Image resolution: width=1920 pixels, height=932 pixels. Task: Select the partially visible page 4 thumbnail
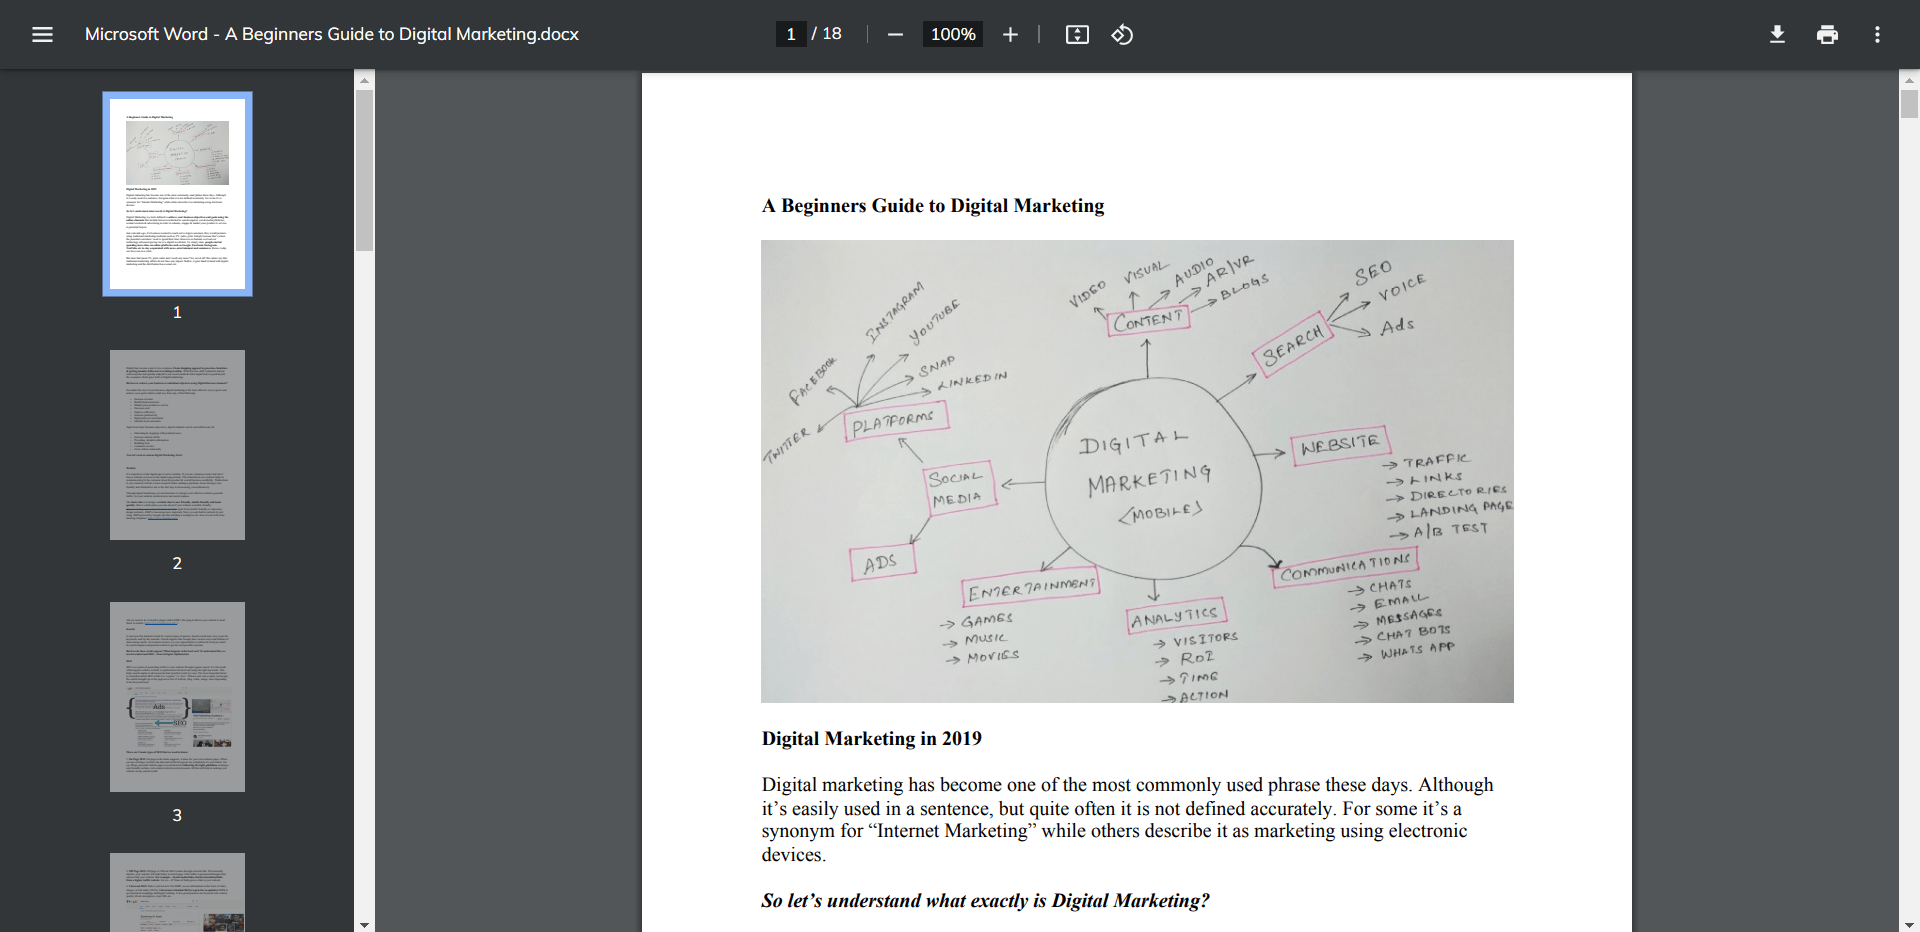(177, 891)
